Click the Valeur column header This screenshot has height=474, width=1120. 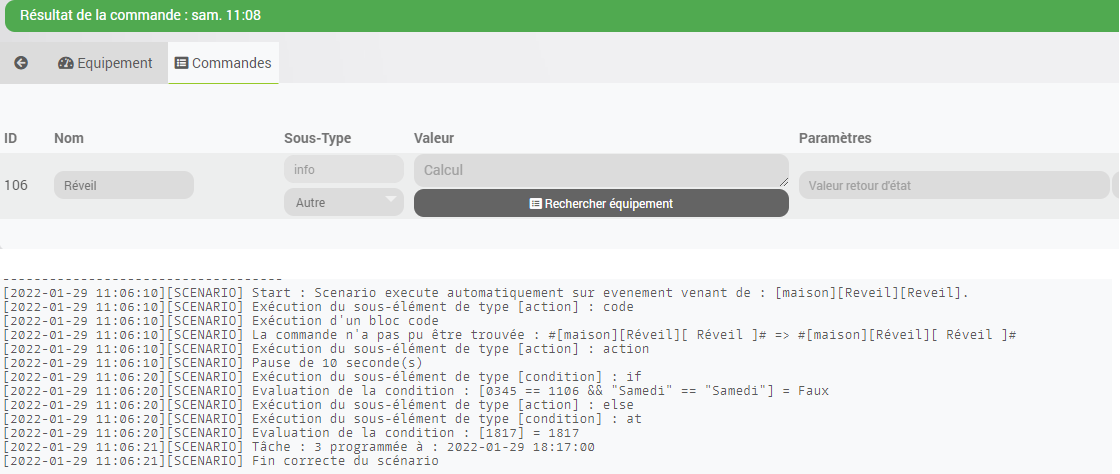(x=434, y=138)
